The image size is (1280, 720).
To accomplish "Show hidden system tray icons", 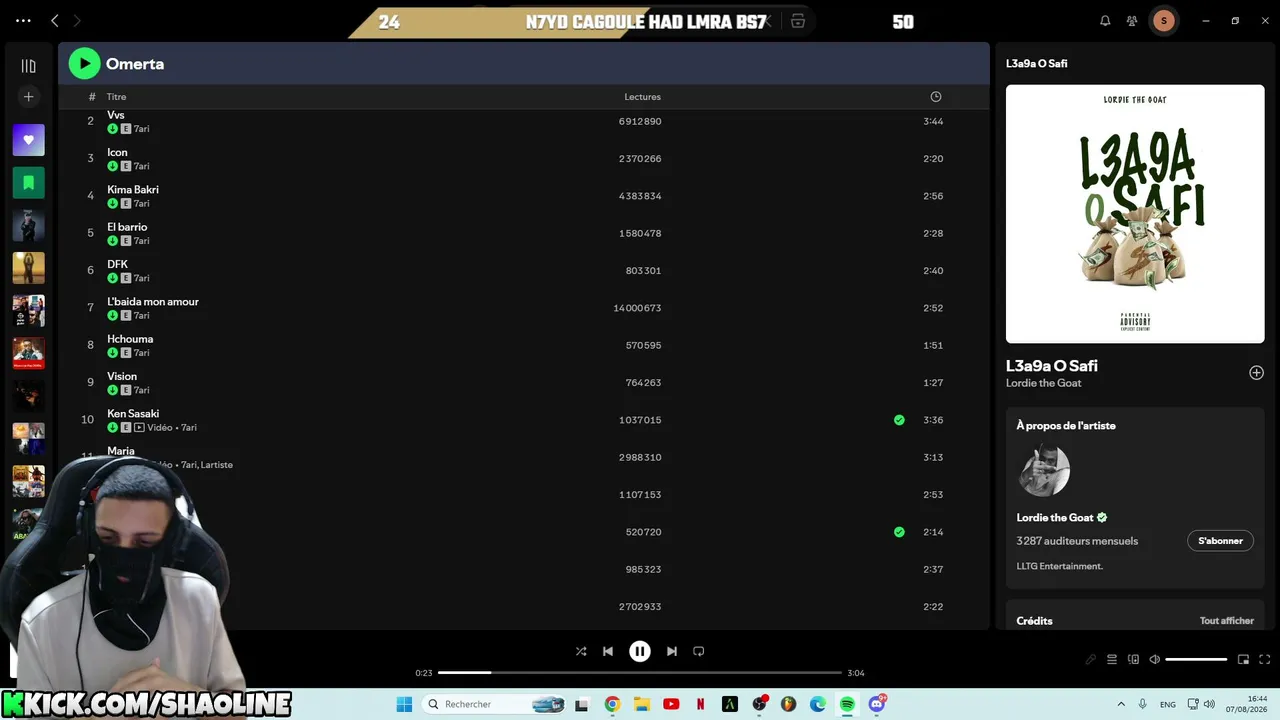I will 1121,704.
